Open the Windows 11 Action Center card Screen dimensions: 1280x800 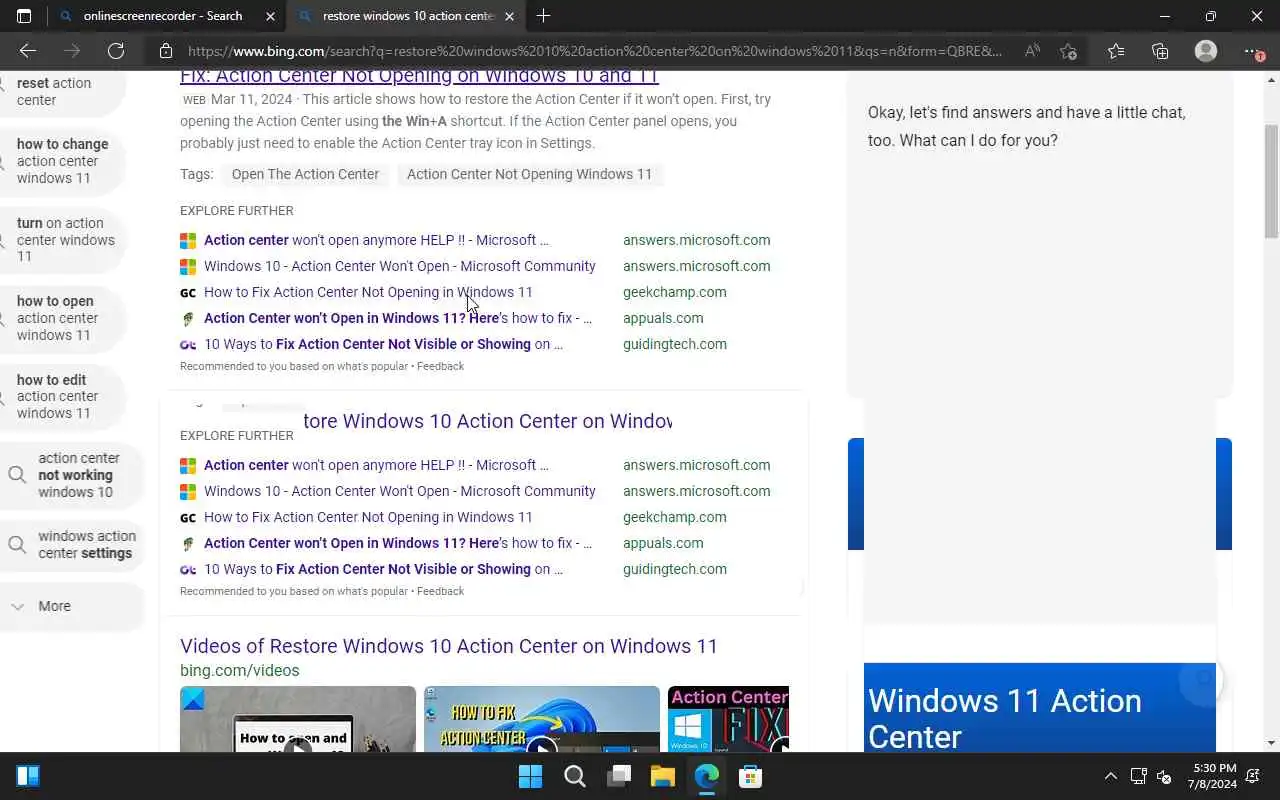point(1040,708)
